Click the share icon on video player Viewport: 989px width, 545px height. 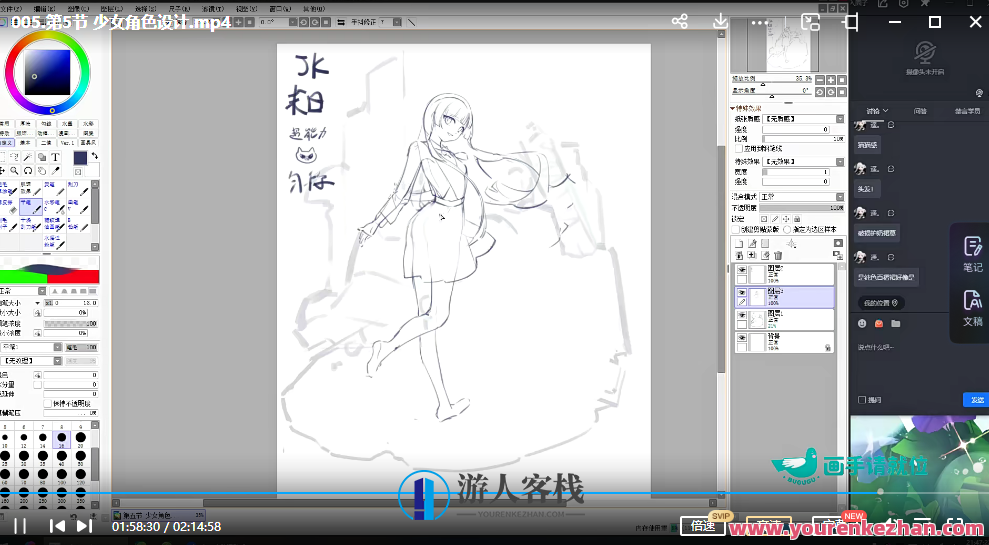coord(679,21)
